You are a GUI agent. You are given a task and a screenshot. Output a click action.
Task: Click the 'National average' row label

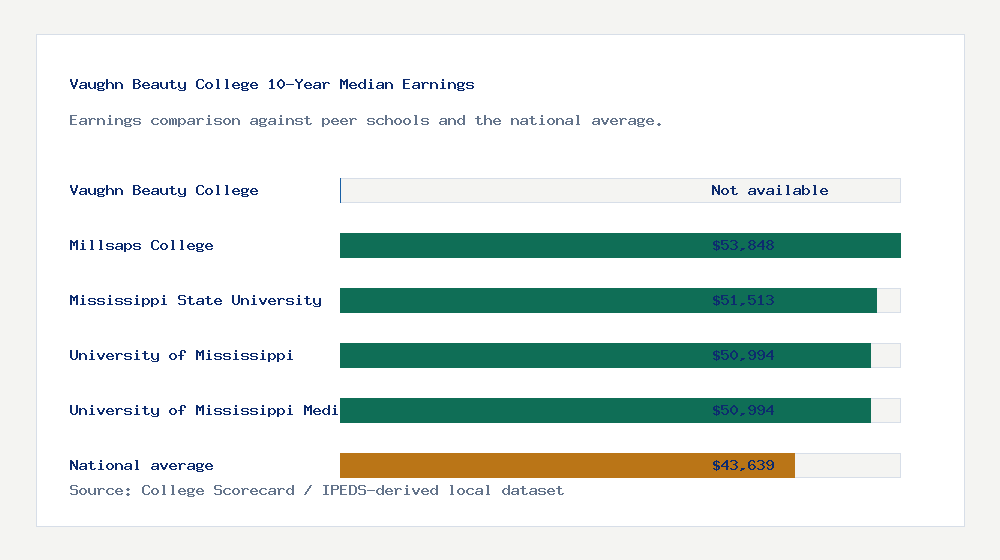coord(142,465)
